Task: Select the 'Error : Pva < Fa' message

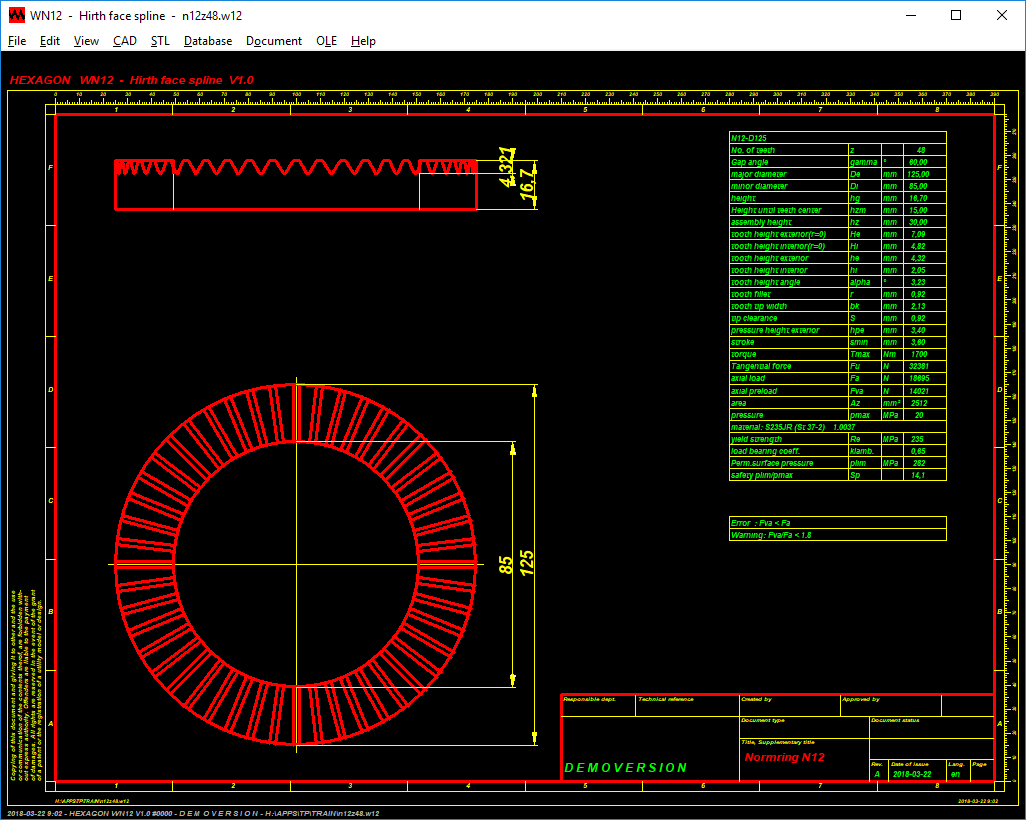Action: [761, 523]
